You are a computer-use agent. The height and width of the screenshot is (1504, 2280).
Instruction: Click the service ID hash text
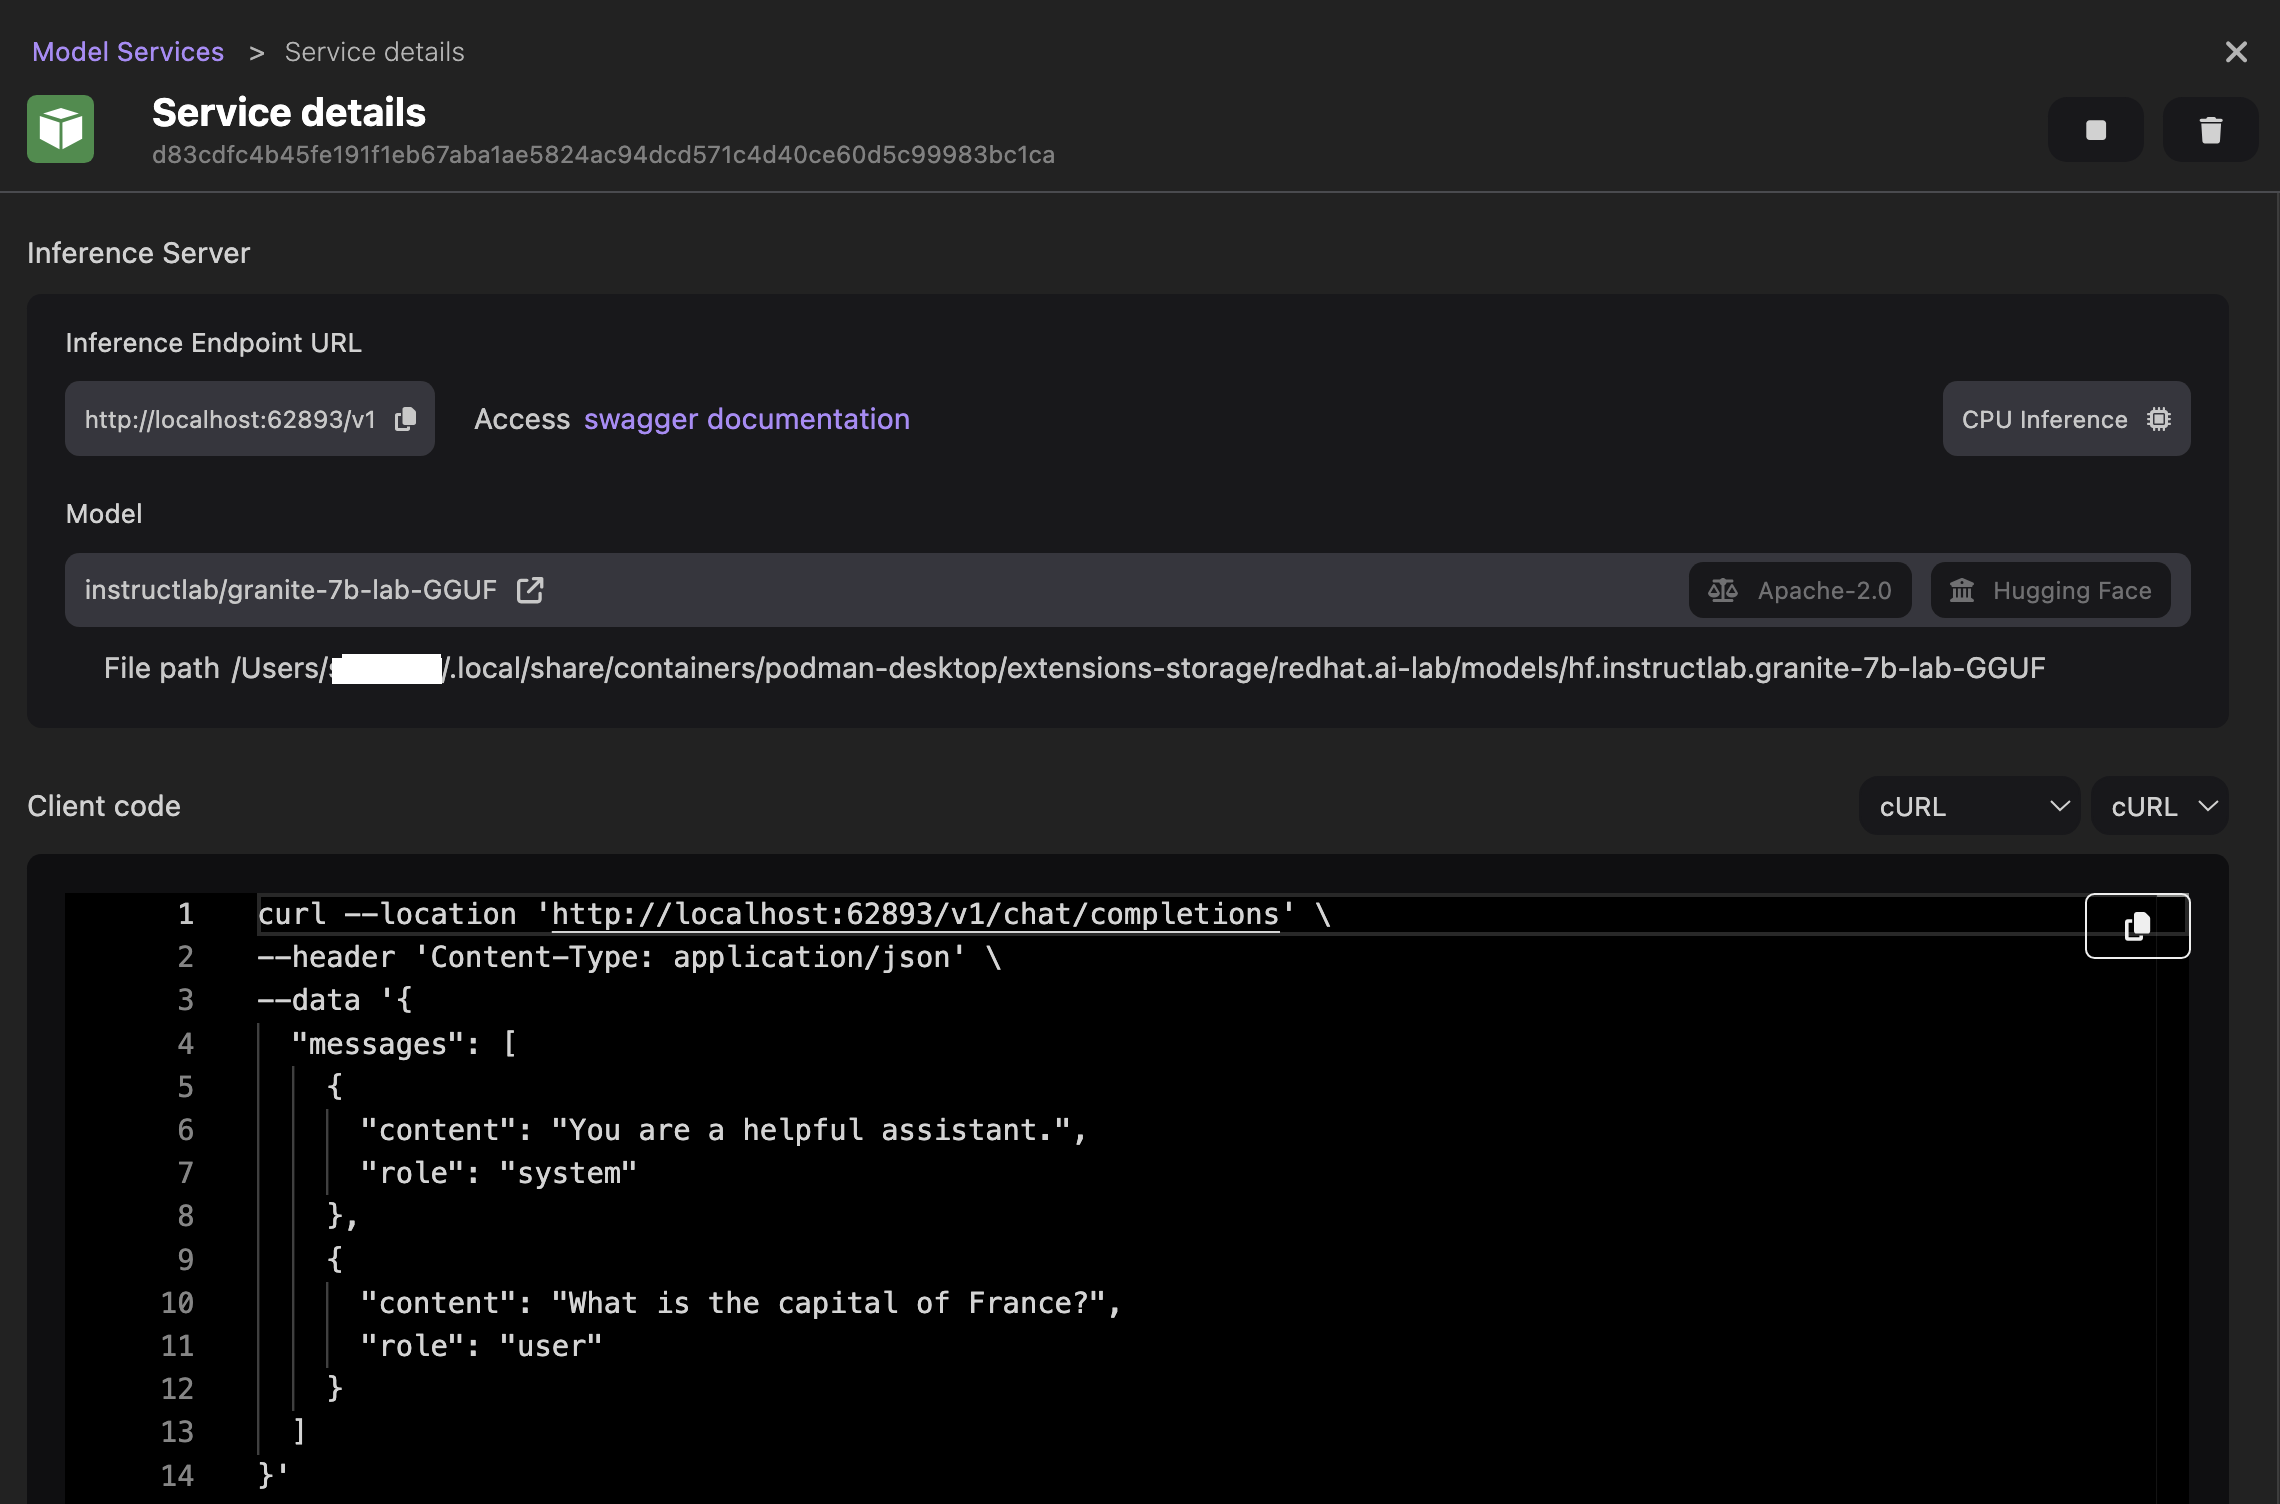603,155
